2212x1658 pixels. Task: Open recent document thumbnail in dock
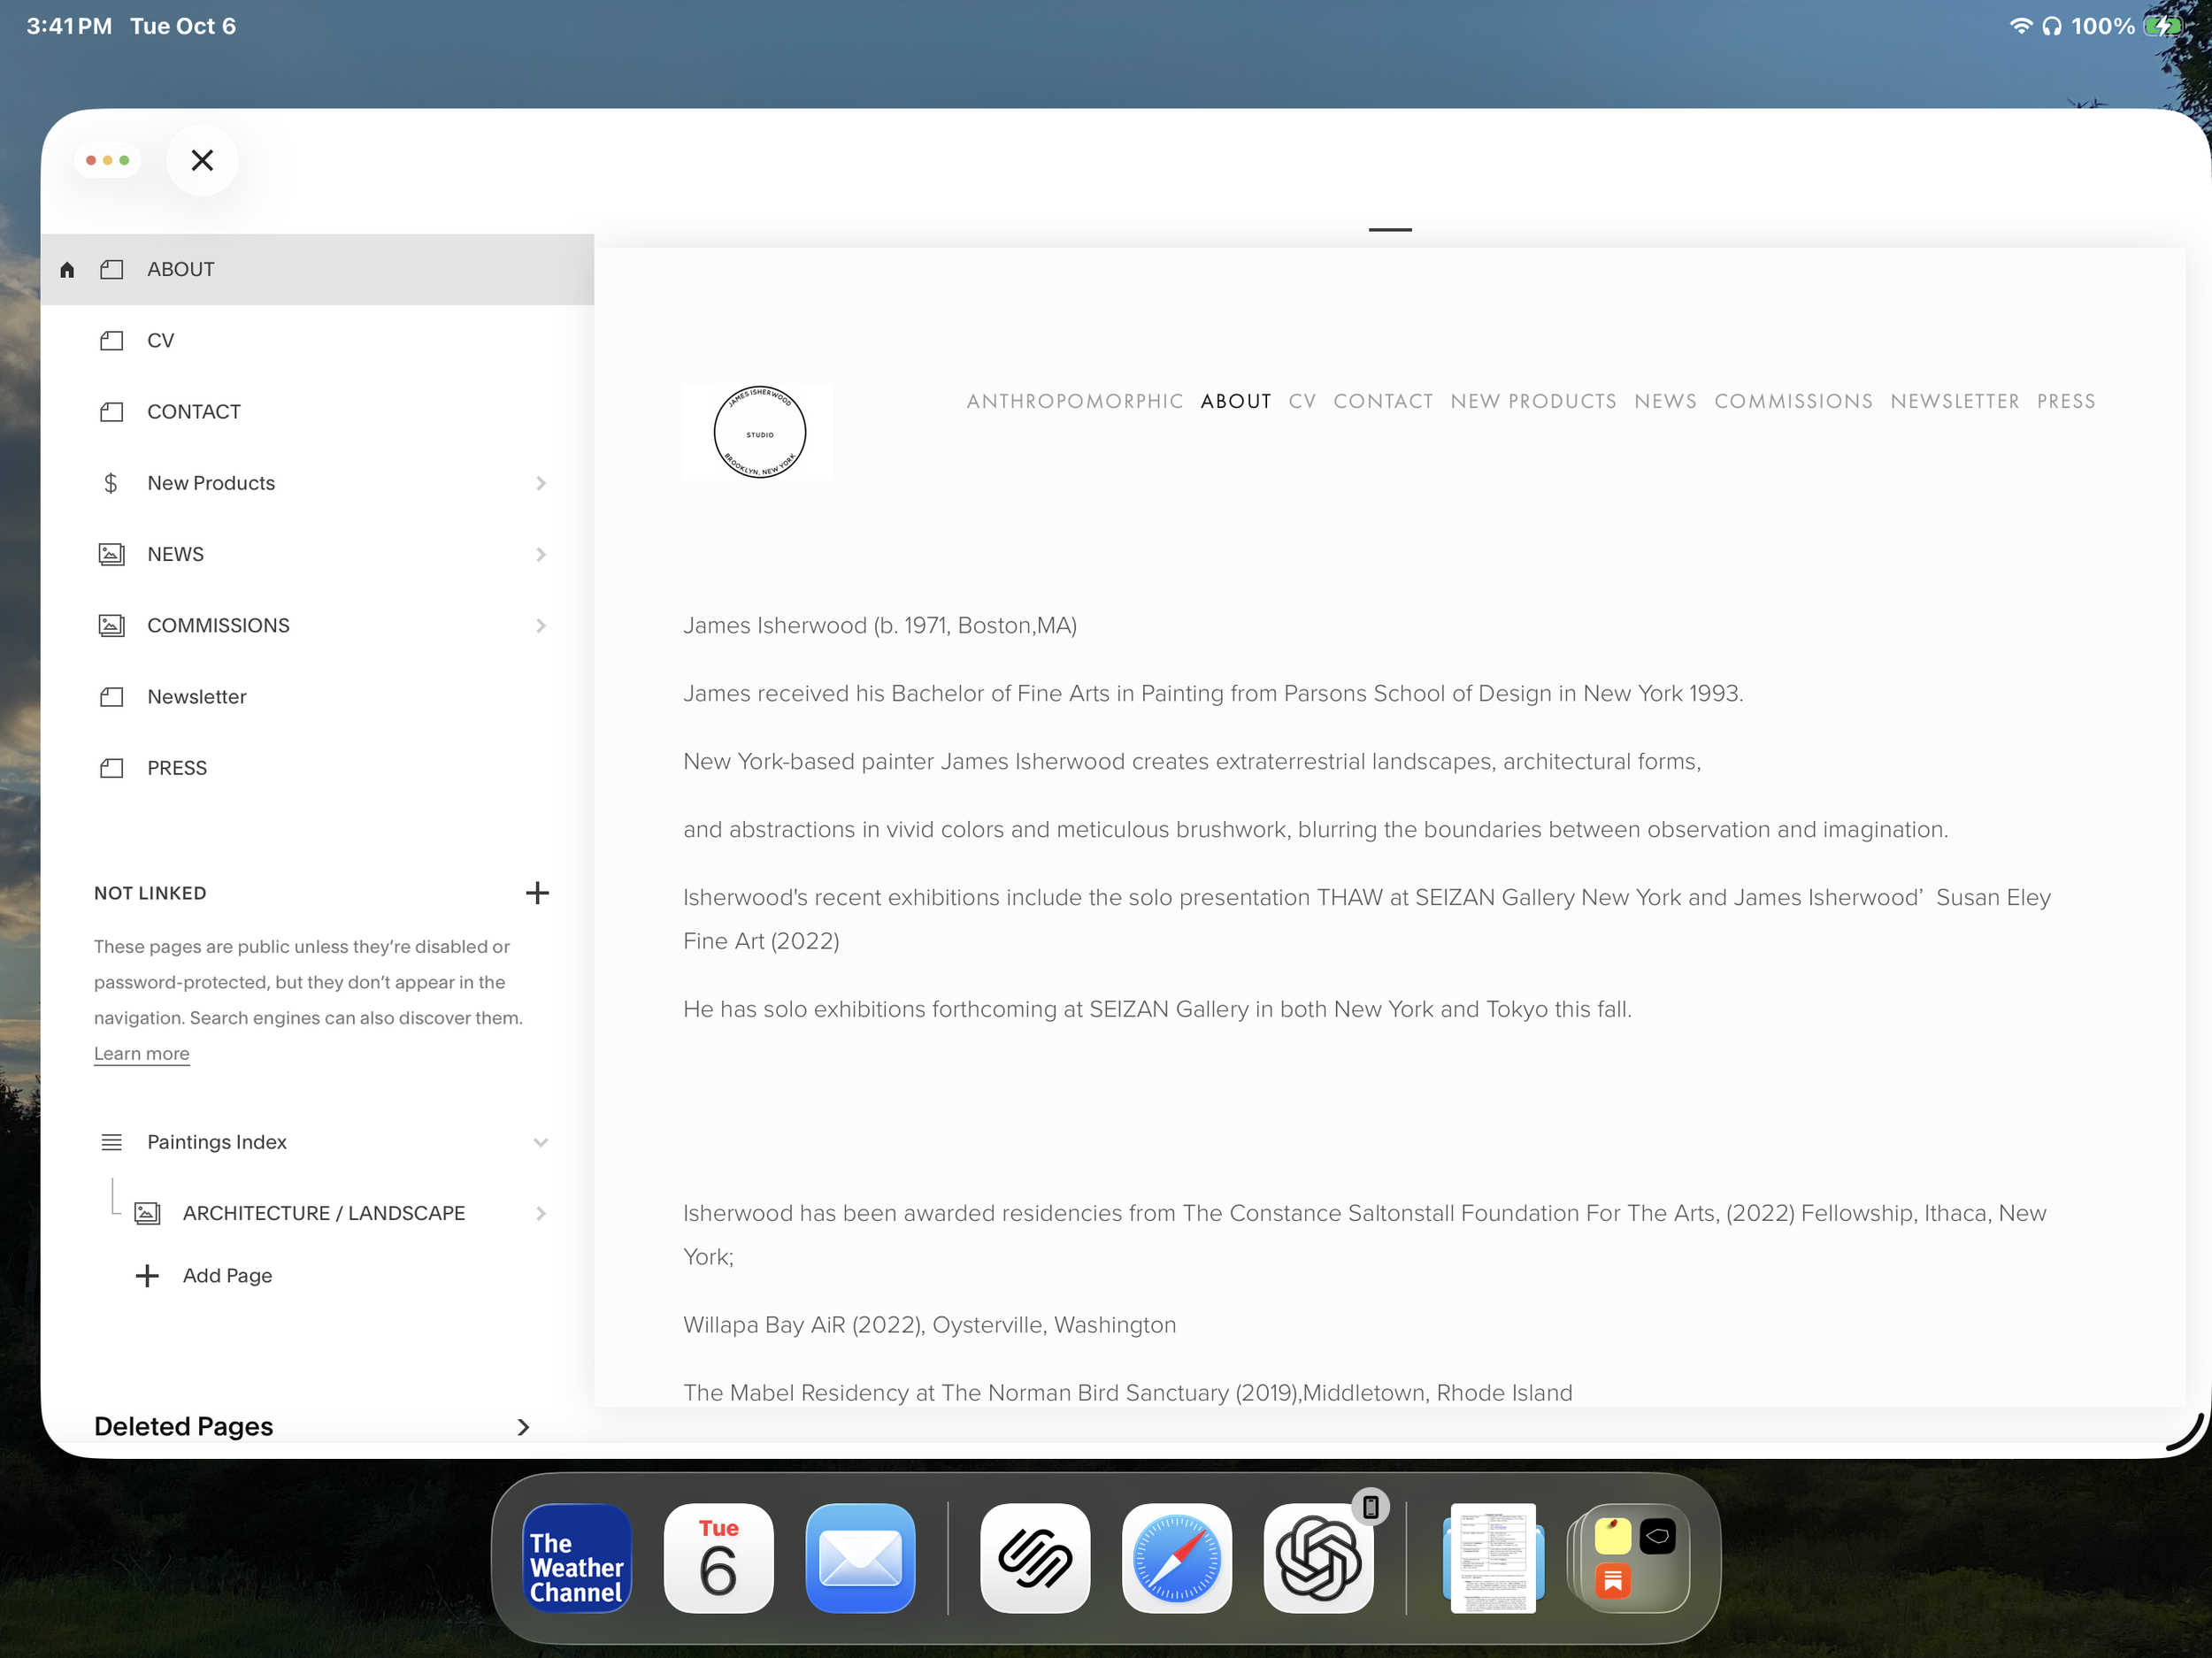point(1493,1558)
